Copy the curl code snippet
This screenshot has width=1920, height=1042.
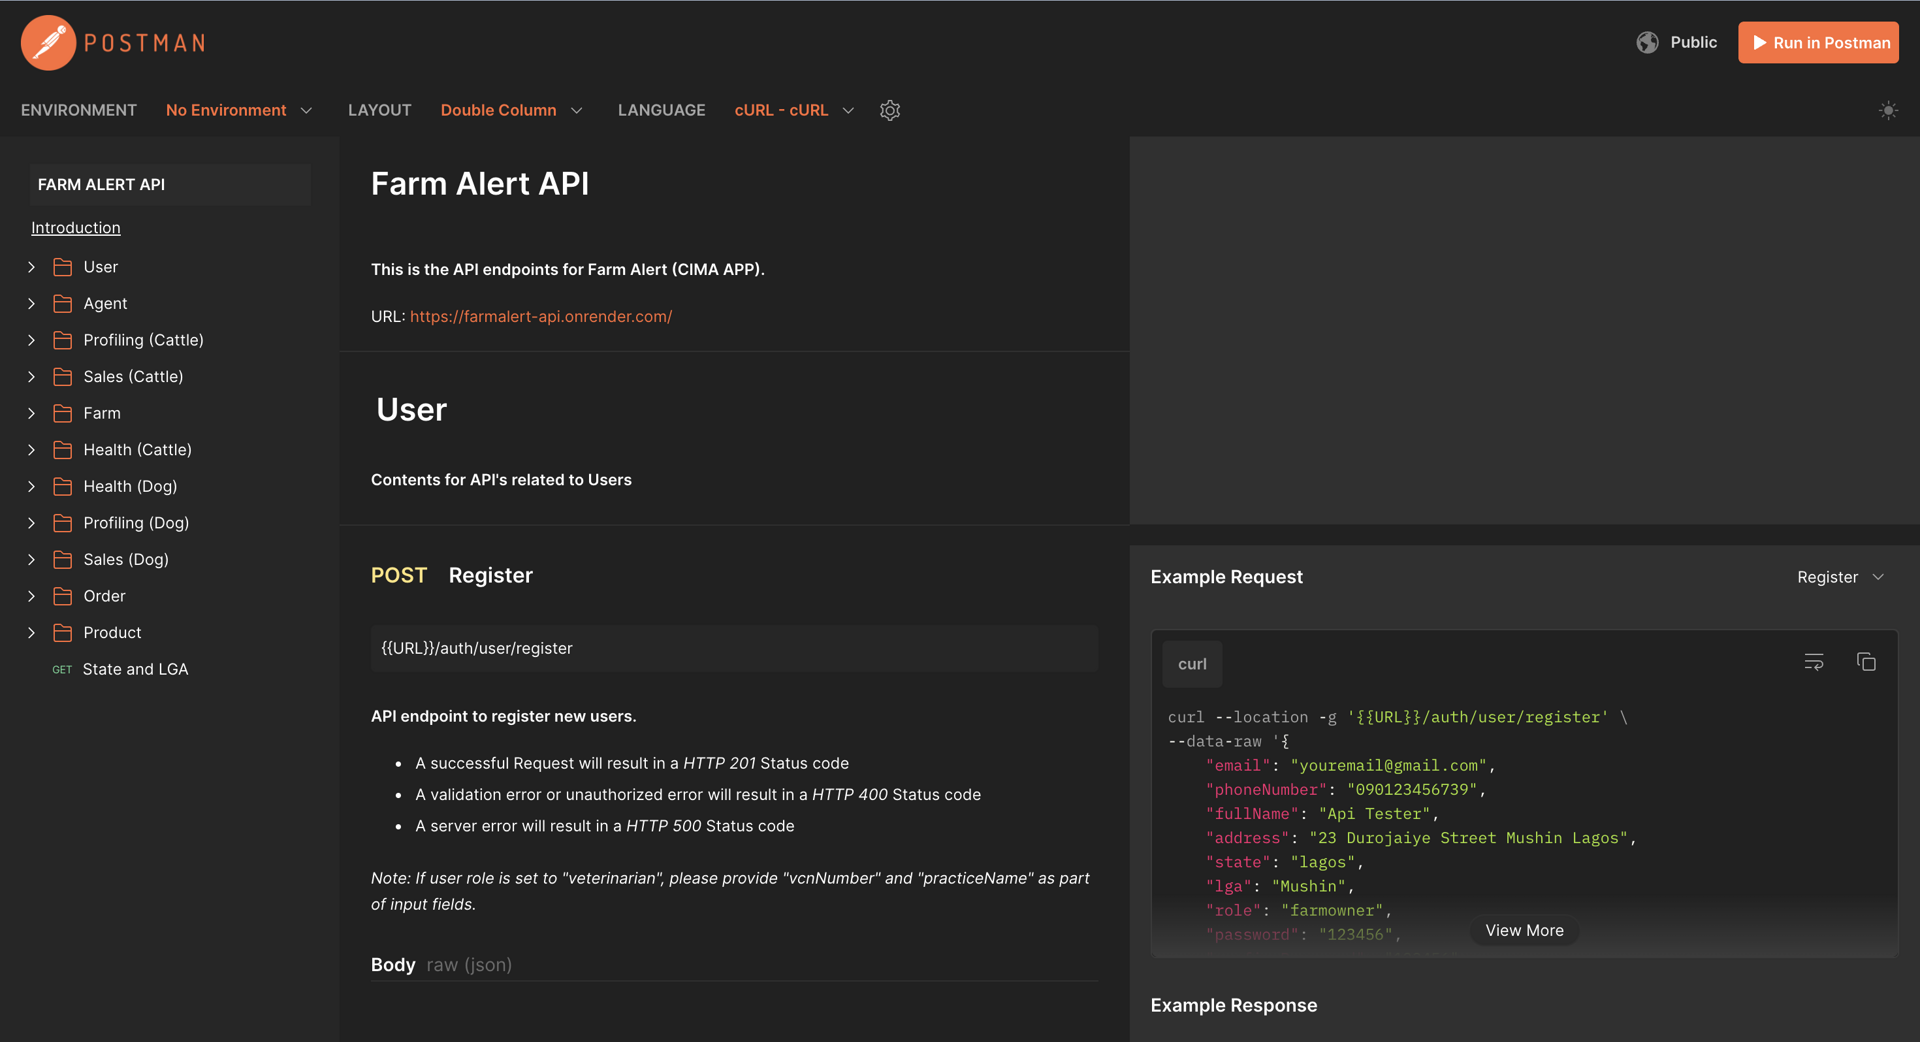[x=1866, y=662]
